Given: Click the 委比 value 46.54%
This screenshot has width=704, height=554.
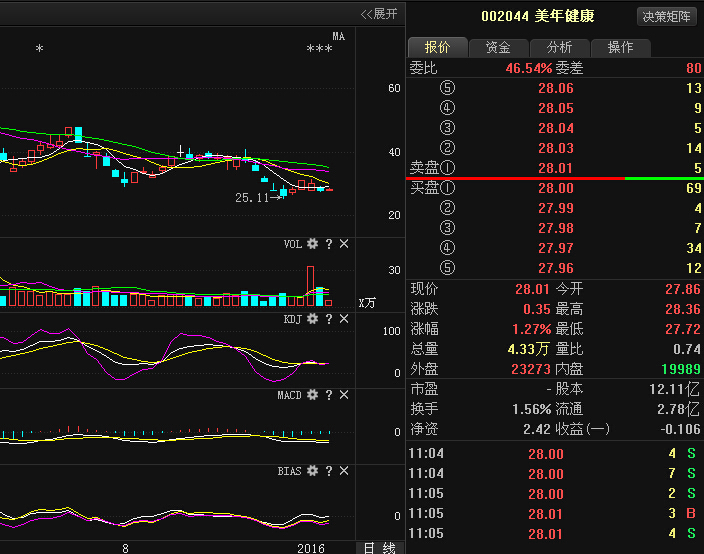Looking at the screenshot, I should [x=529, y=68].
